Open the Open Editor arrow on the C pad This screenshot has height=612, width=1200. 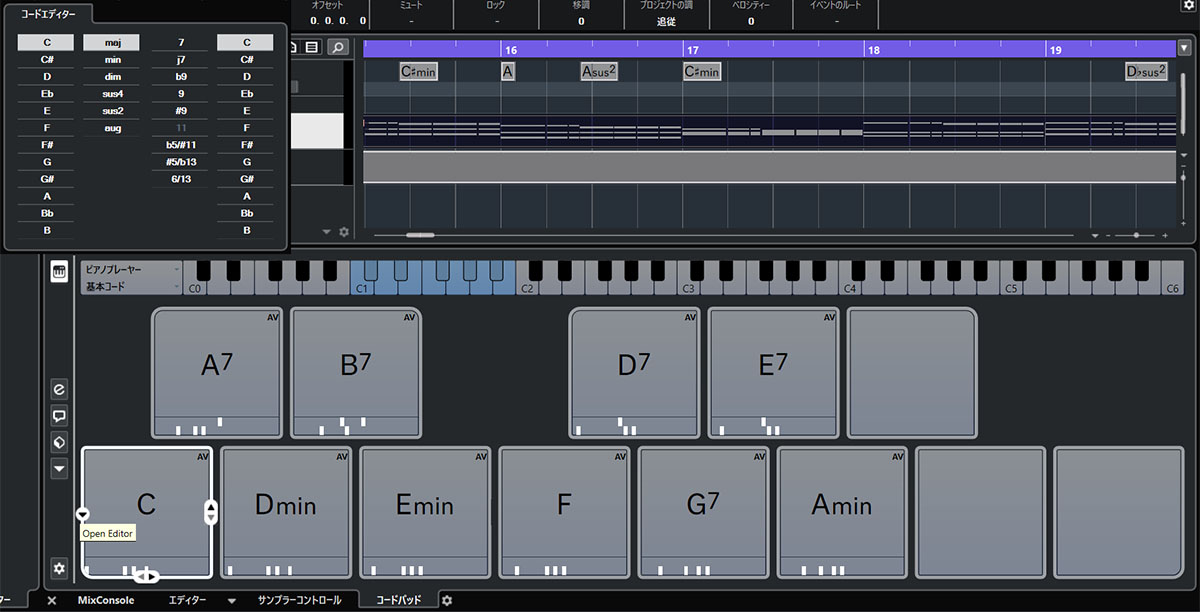point(83,513)
